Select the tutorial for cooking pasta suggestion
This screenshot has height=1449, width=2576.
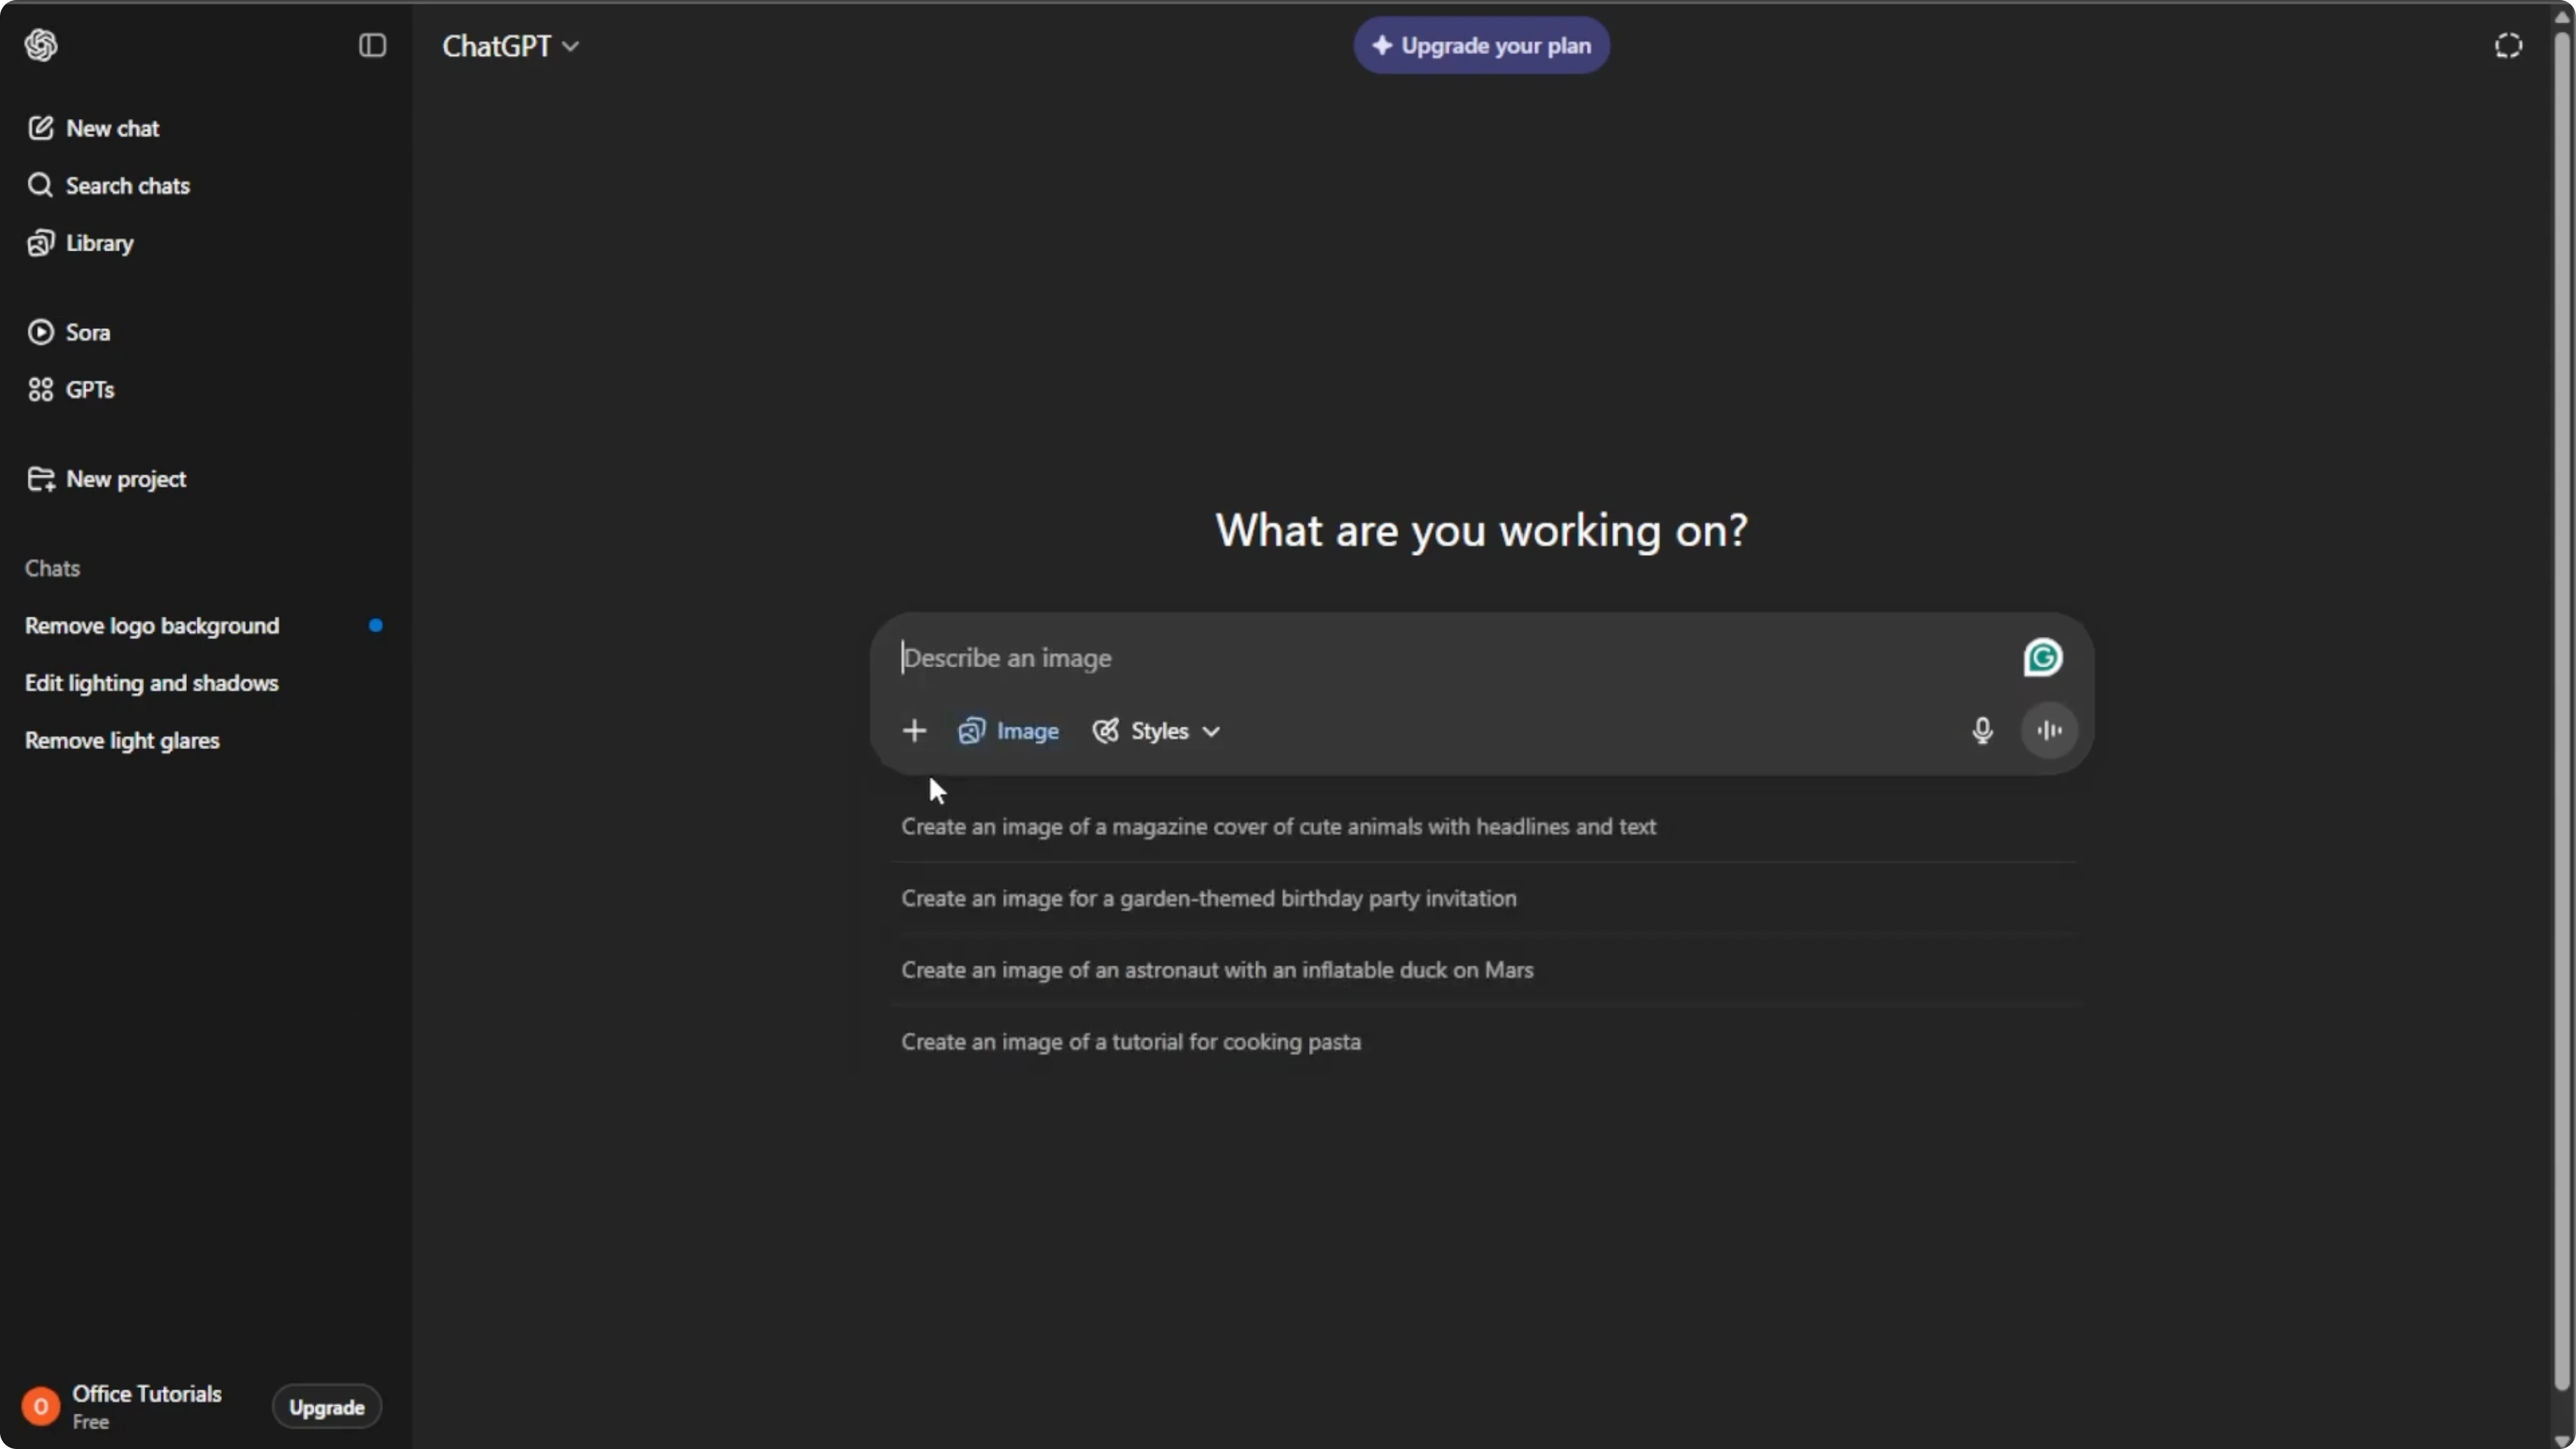(x=1482, y=1042)
